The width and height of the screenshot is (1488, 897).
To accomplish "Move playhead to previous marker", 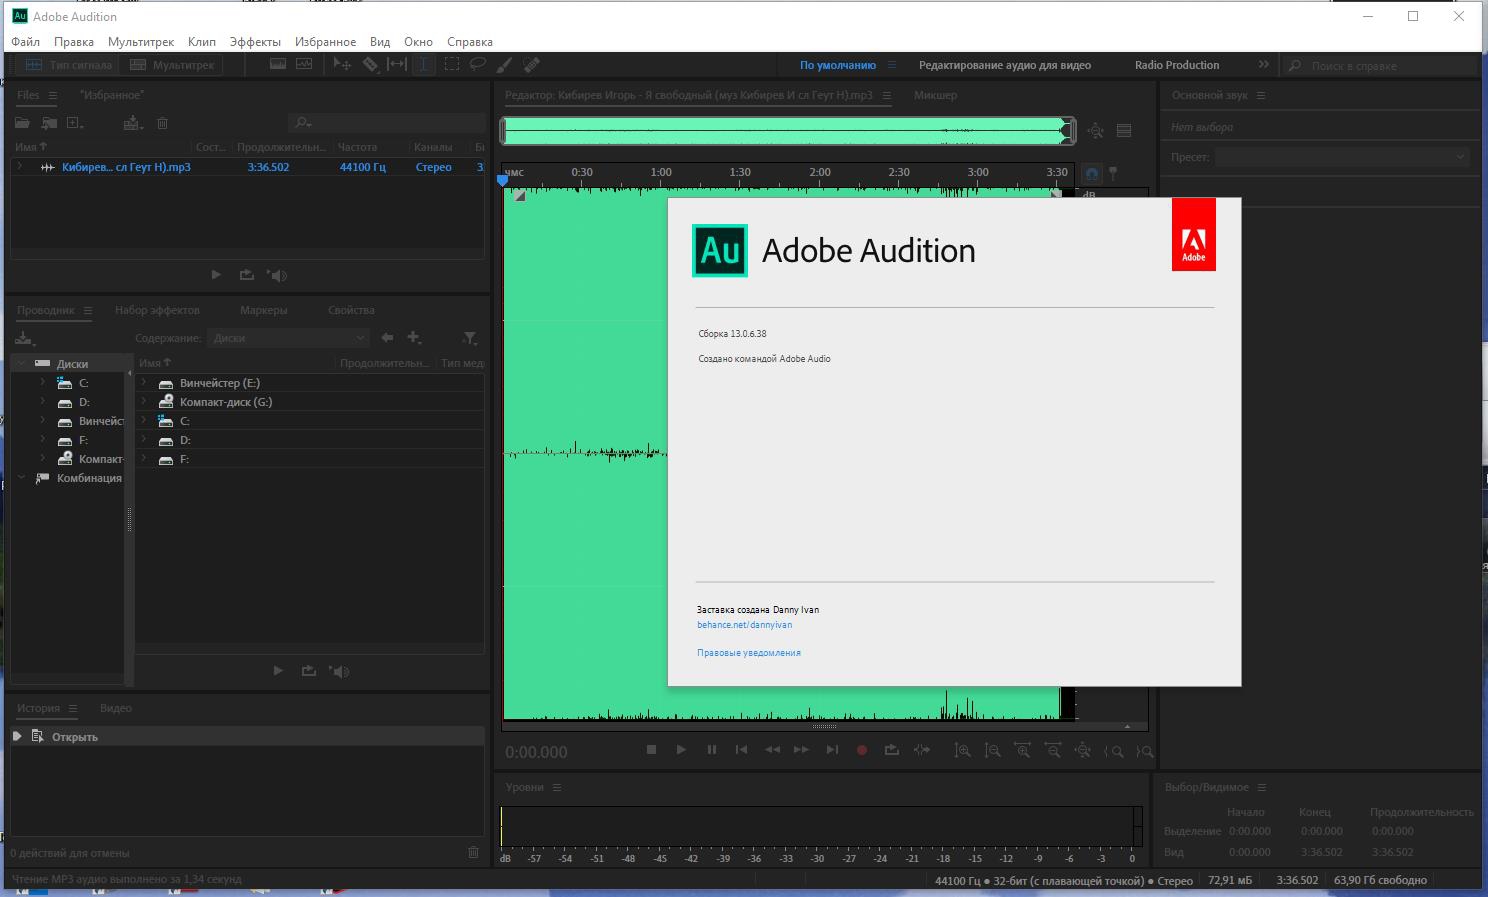I will [741, 750].
